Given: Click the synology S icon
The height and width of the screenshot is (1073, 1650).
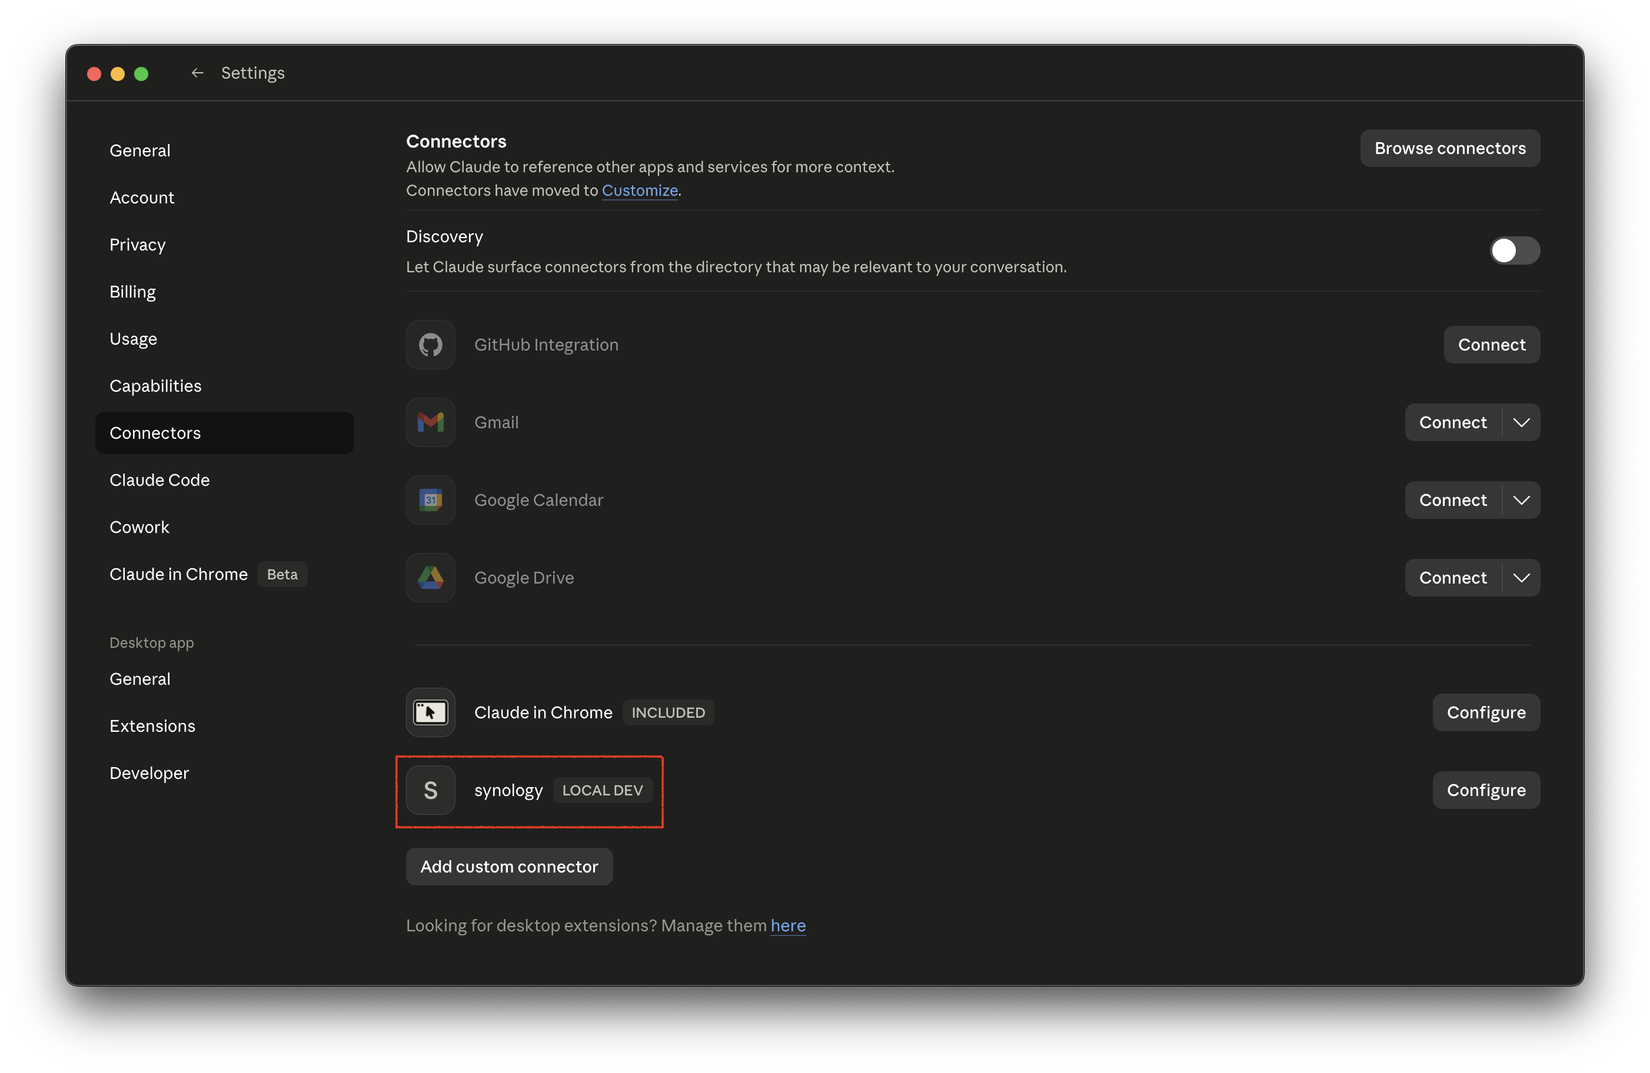Looking at the screenshot, I should [x=431, y=790].
